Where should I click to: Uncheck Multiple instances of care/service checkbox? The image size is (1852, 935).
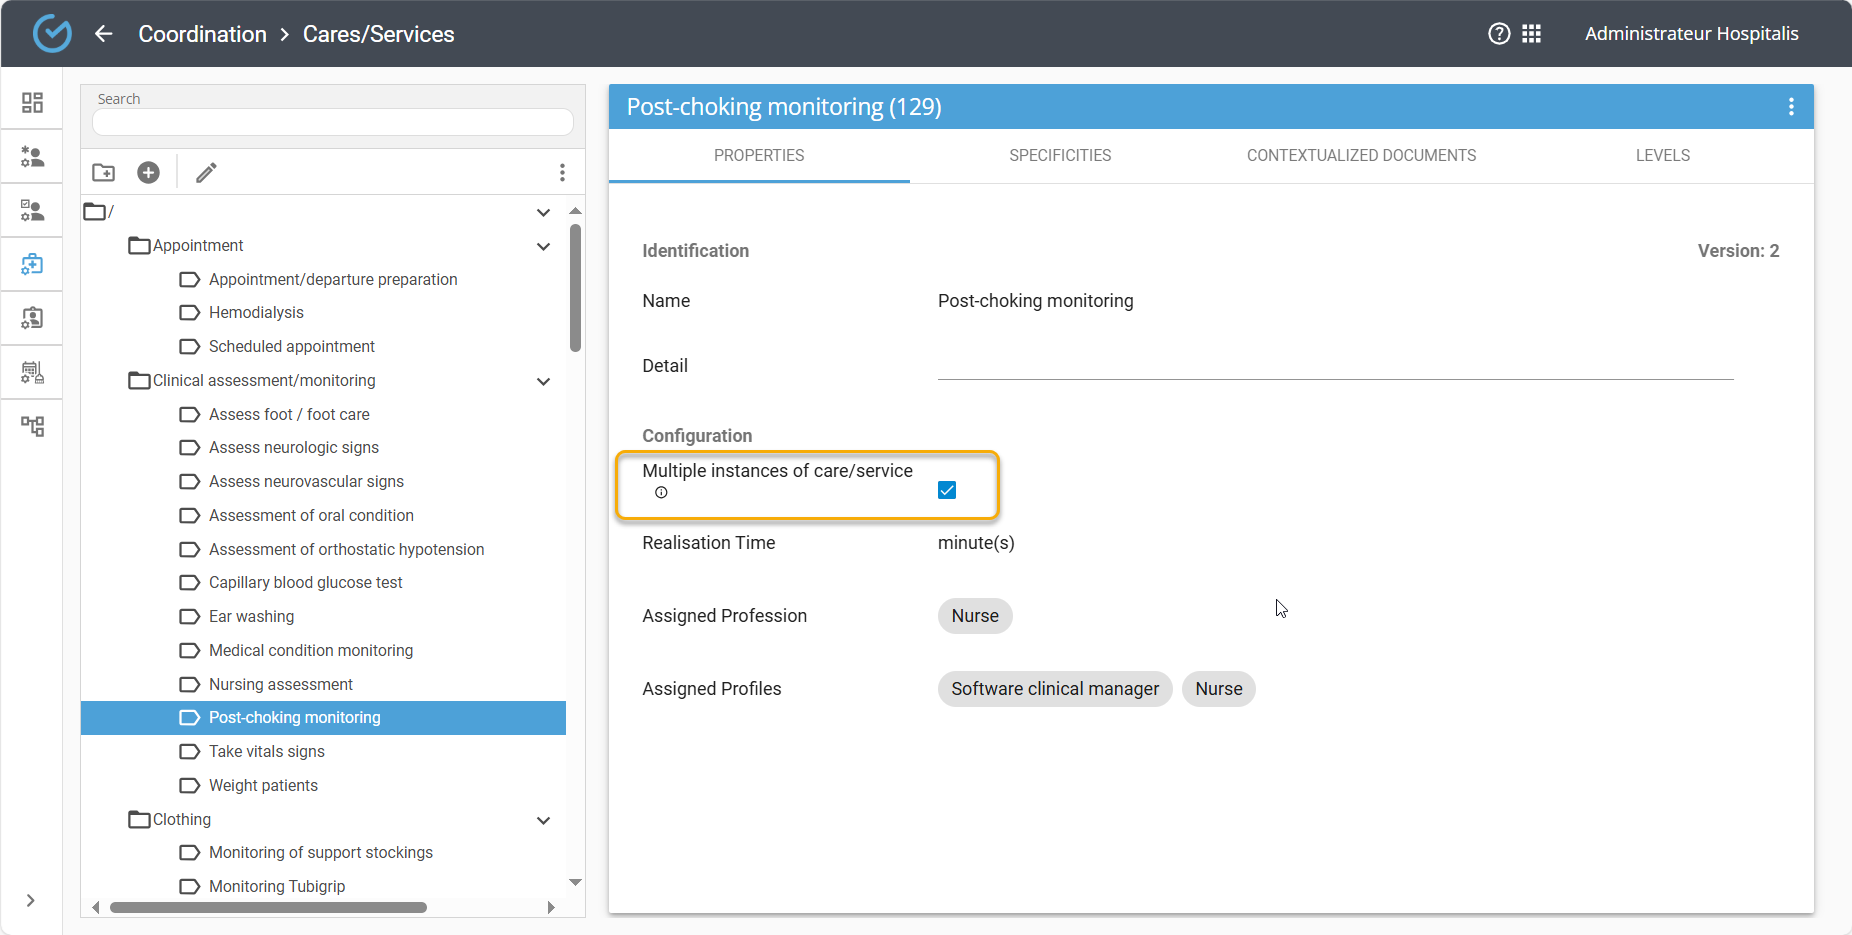947,490
